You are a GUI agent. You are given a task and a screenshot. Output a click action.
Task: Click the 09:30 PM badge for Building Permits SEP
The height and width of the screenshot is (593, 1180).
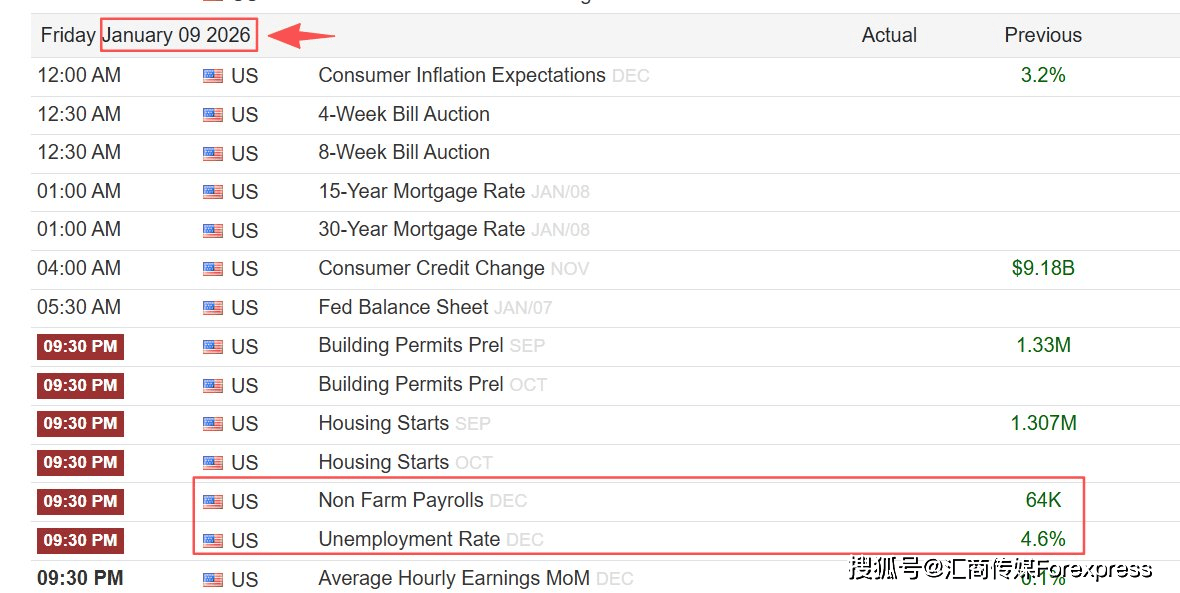pyautogui.click(x=81, y=346)
